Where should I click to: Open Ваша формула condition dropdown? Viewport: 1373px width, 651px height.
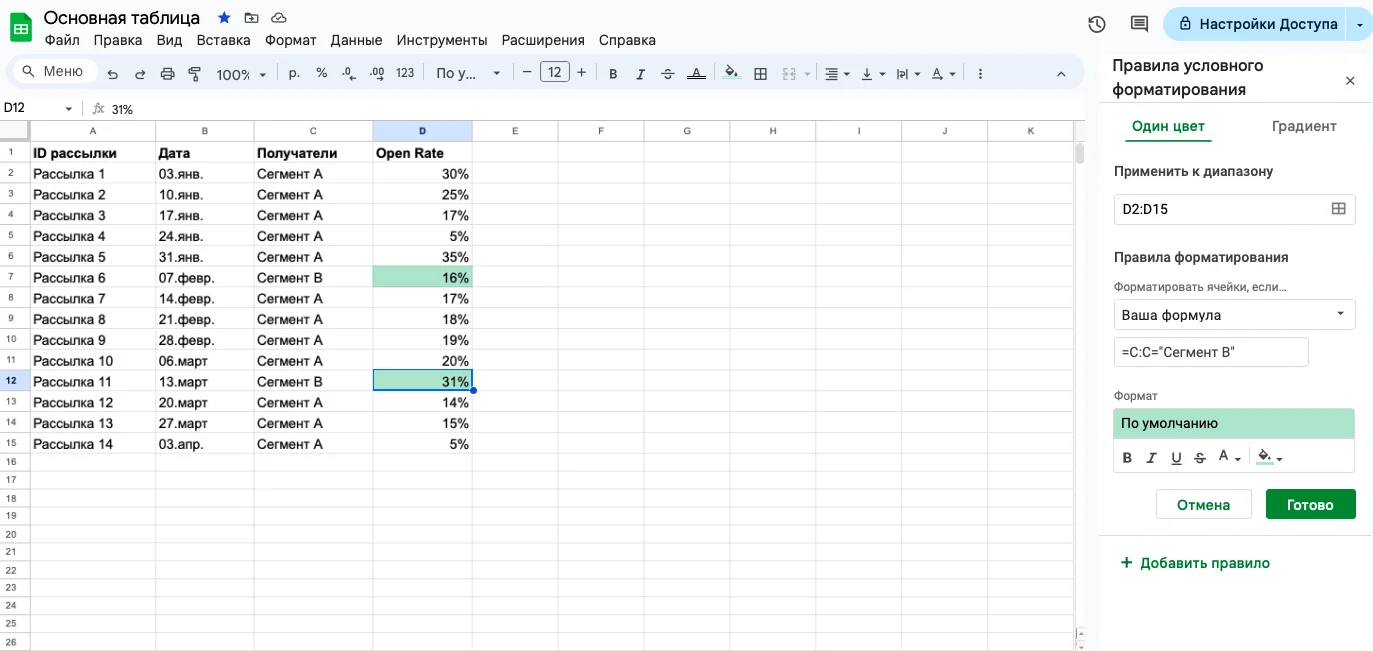click(1234, 314)
